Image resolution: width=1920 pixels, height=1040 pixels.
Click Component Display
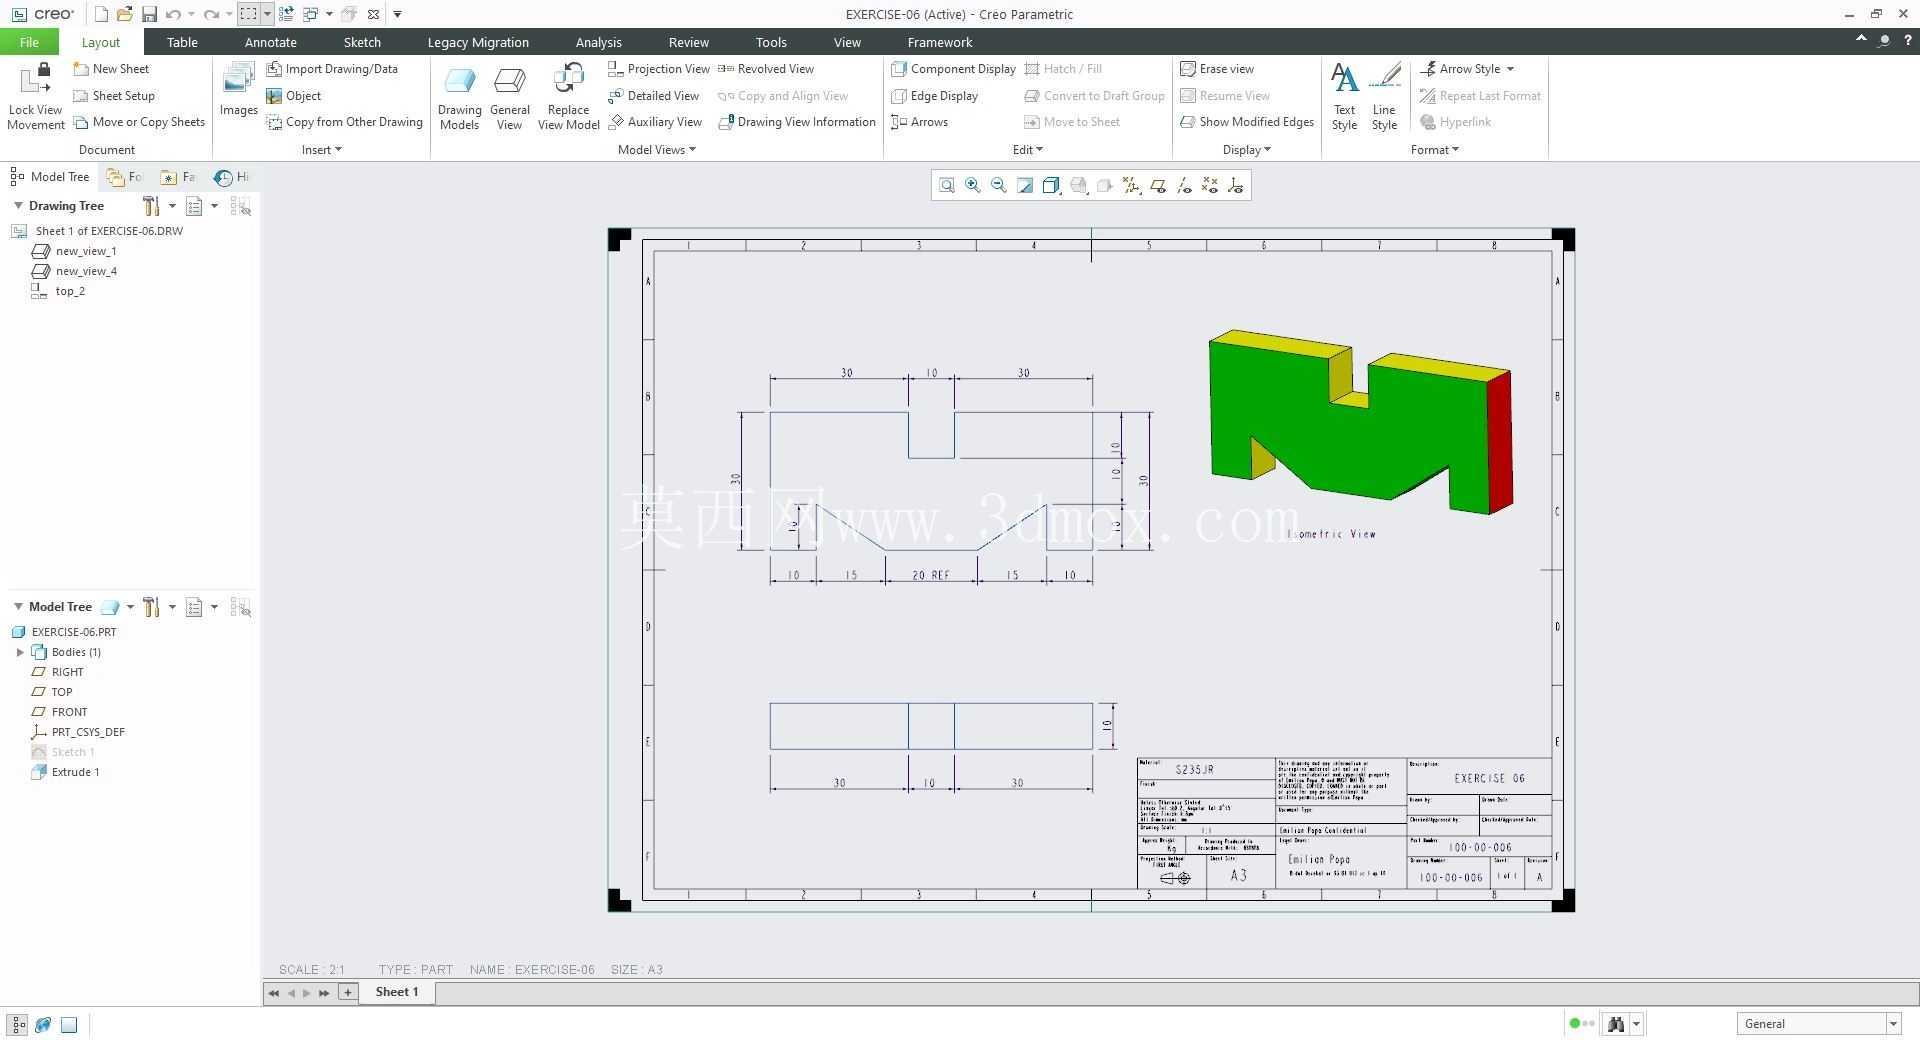(954, 69)
